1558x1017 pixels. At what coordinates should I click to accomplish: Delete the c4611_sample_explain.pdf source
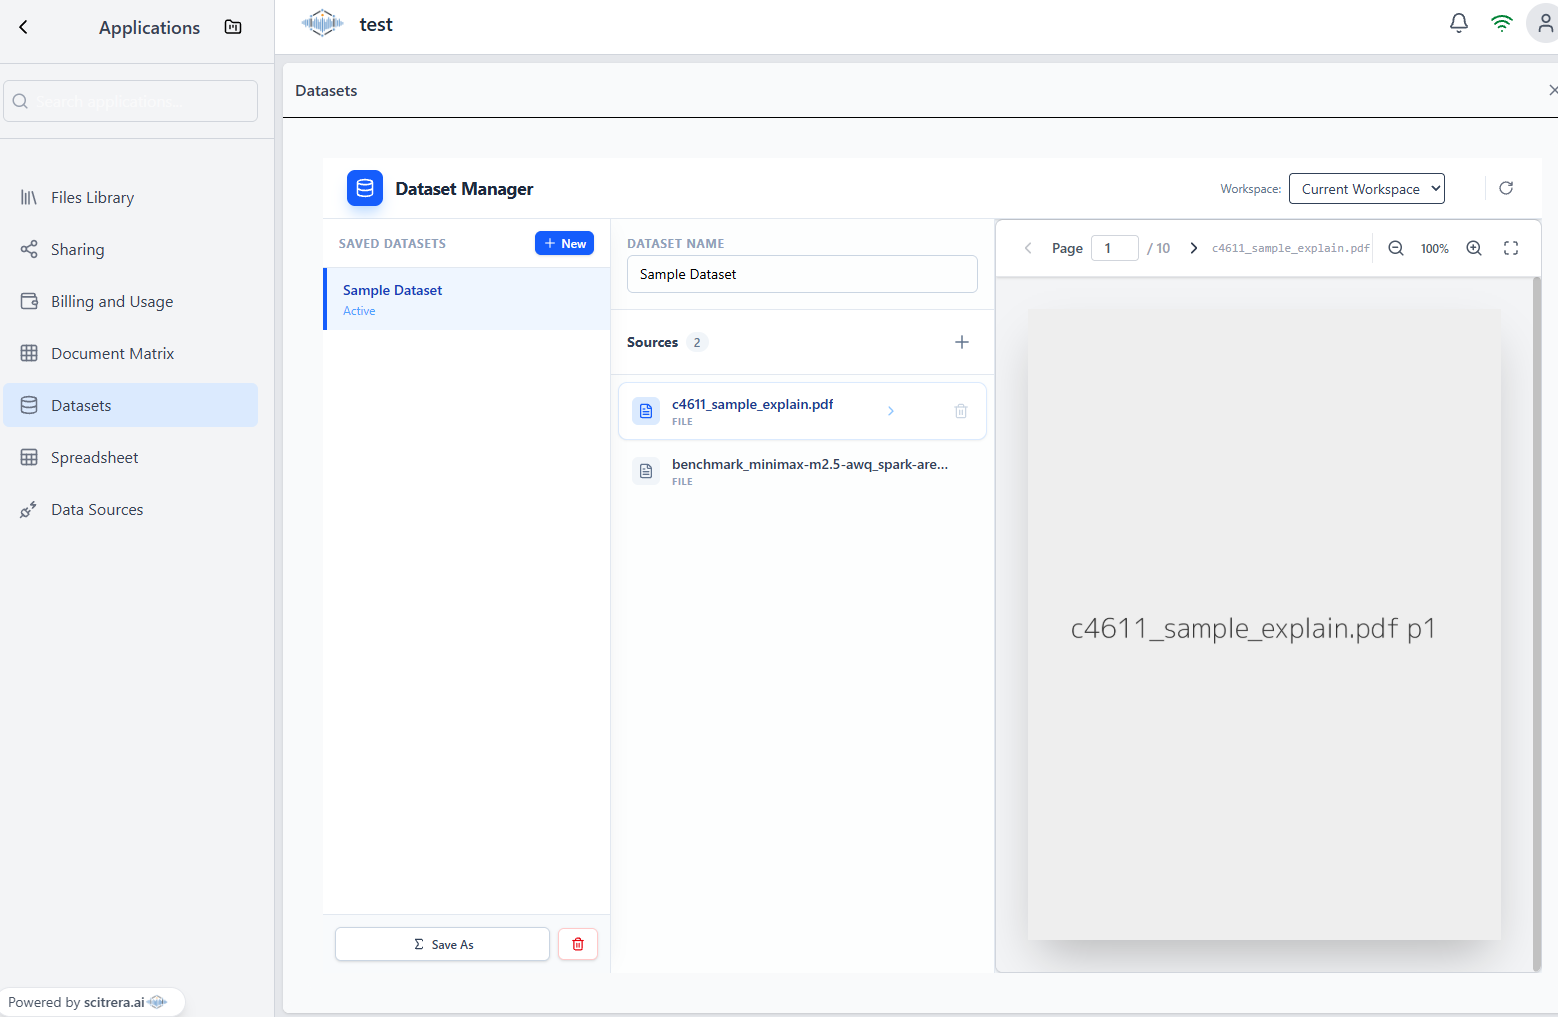pos(961,411)
